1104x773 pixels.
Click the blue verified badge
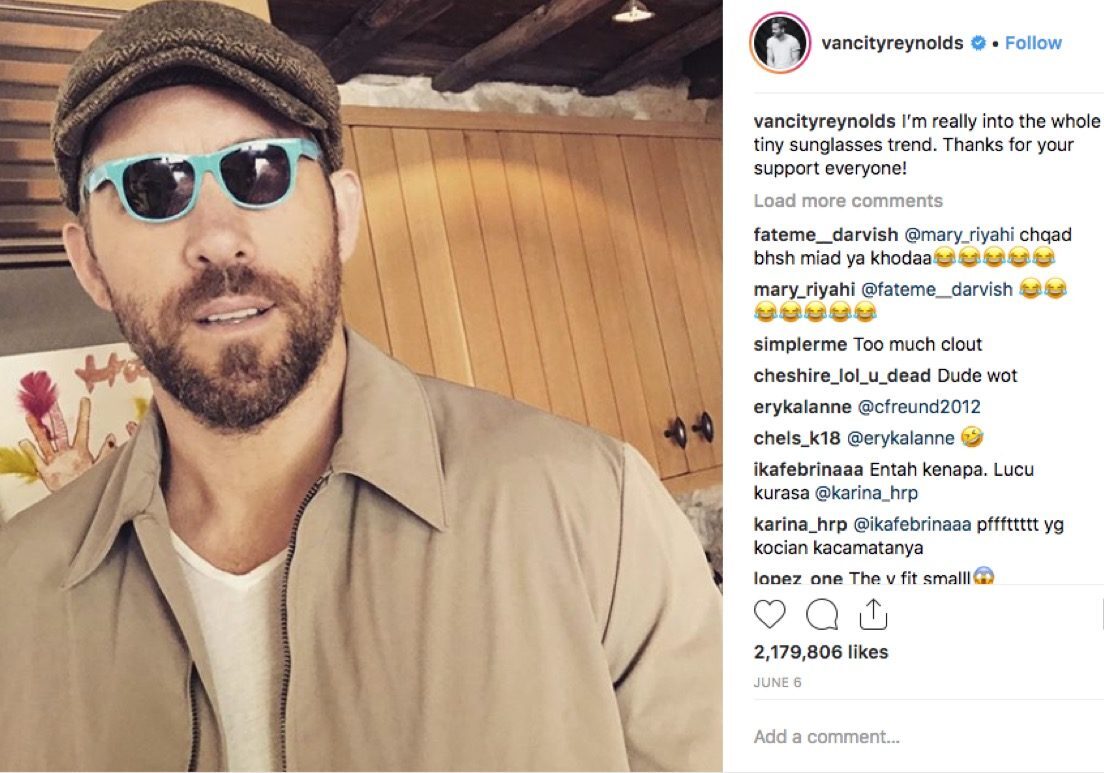tap(979, 43)
